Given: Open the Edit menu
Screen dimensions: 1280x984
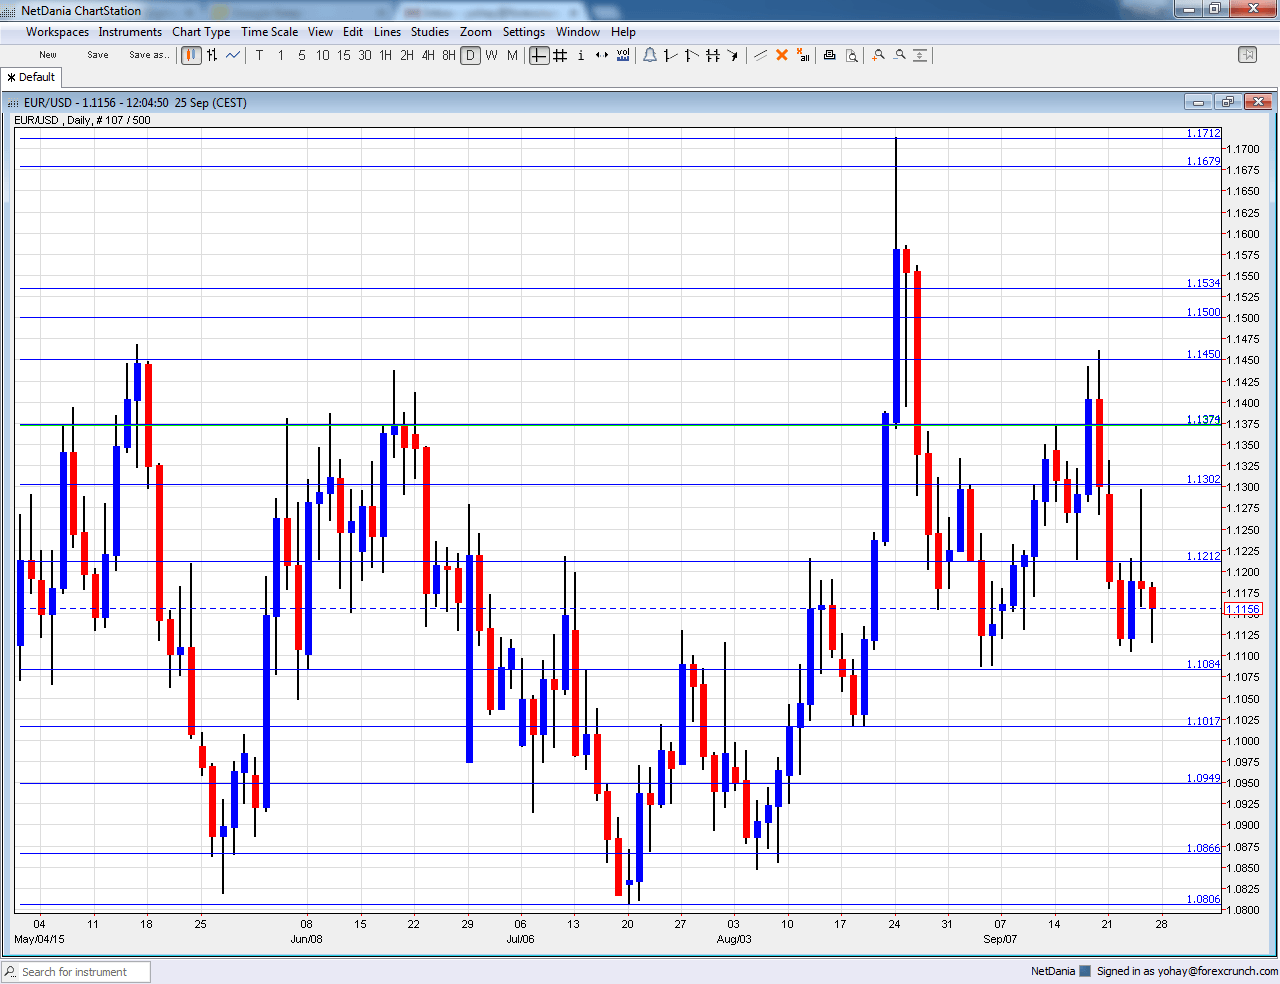Looking at the screenshot, I should click(353, 32).
